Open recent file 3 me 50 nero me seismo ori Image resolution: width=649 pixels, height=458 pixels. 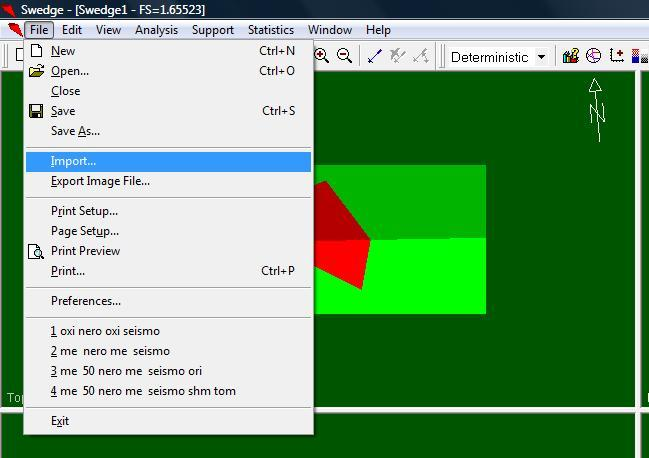(168, 371)
